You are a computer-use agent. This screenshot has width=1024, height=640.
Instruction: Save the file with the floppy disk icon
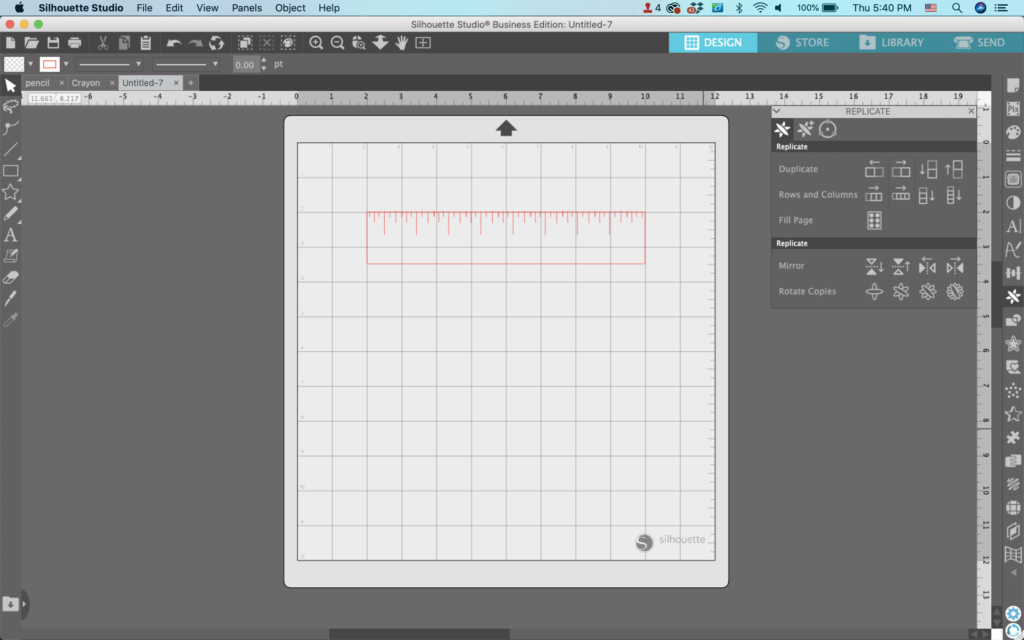(x=53, y=43)
